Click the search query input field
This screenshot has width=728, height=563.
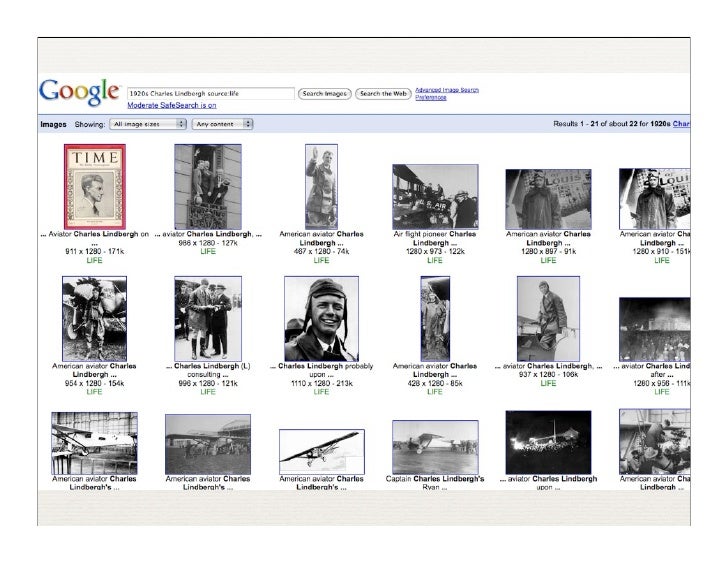click(211, 93)
